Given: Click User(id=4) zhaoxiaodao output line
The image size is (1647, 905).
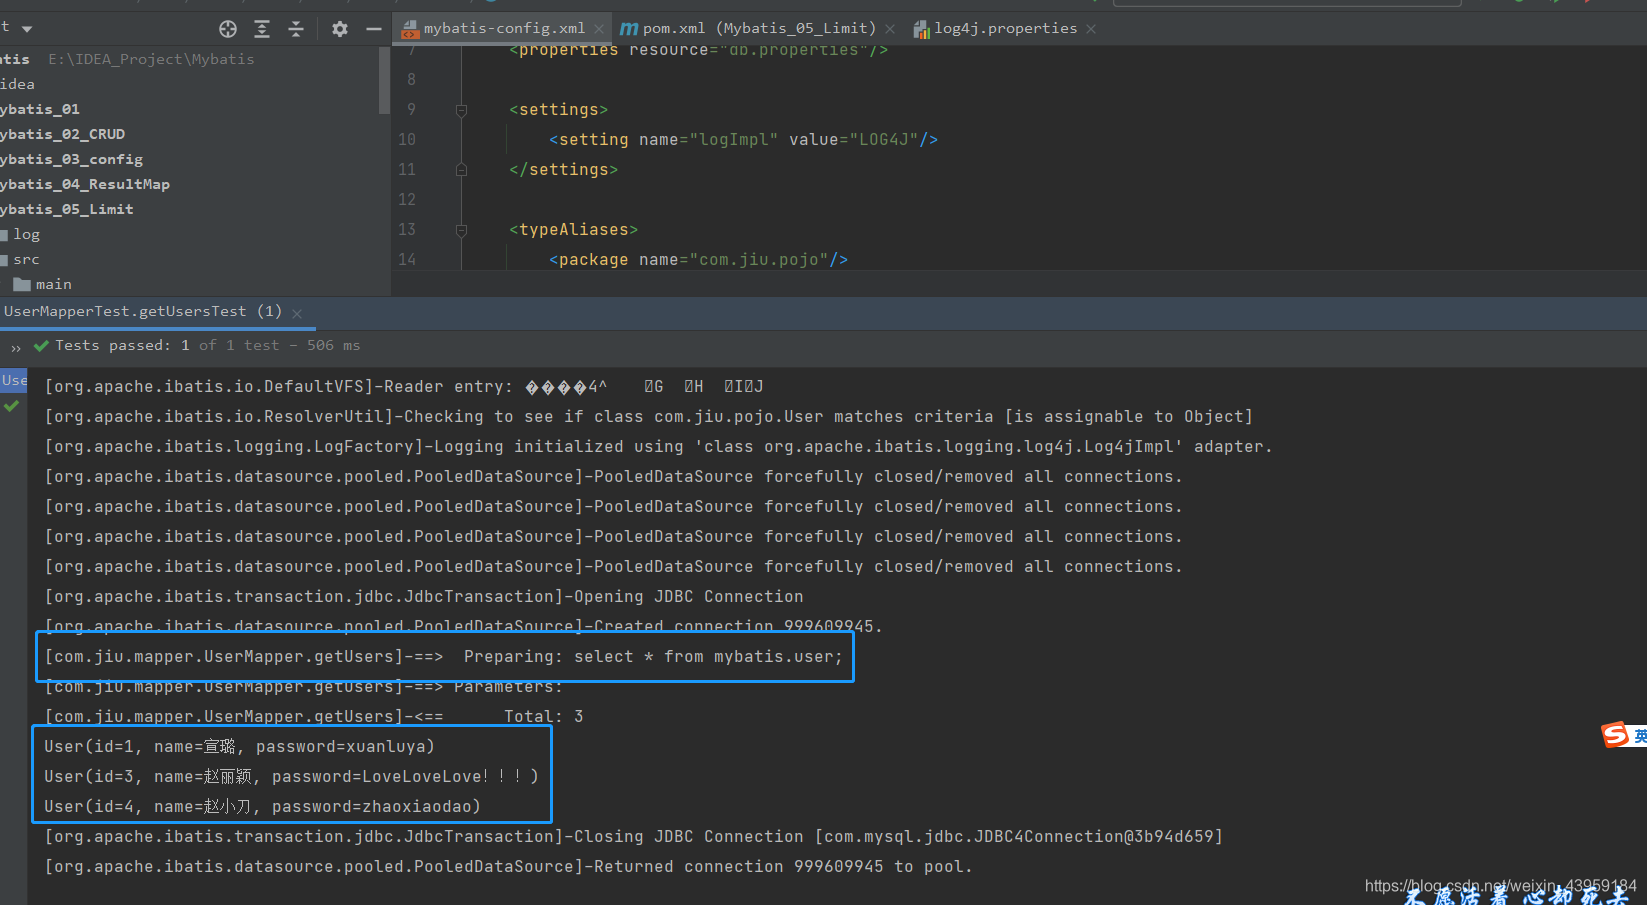Looking at the screenshot, I should [262, 807].
